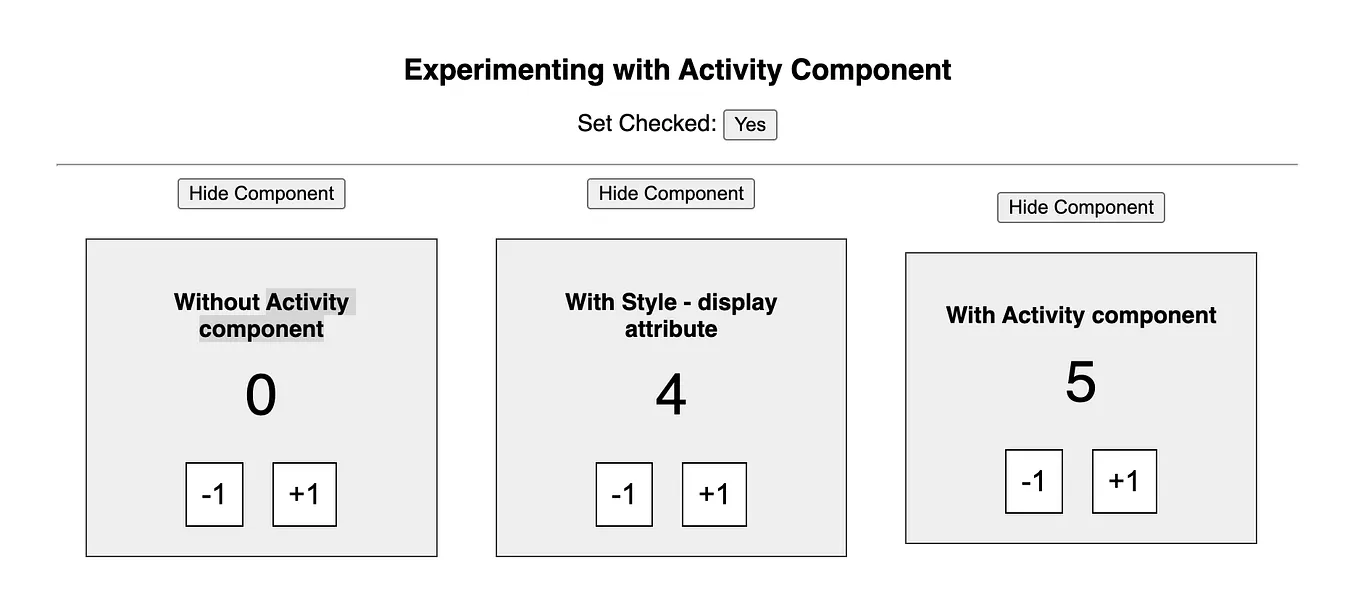Toggle Set Checked by clicking Yes
Image resolution: width=1358 pixels, height=610 pixels.
(750, 124)
